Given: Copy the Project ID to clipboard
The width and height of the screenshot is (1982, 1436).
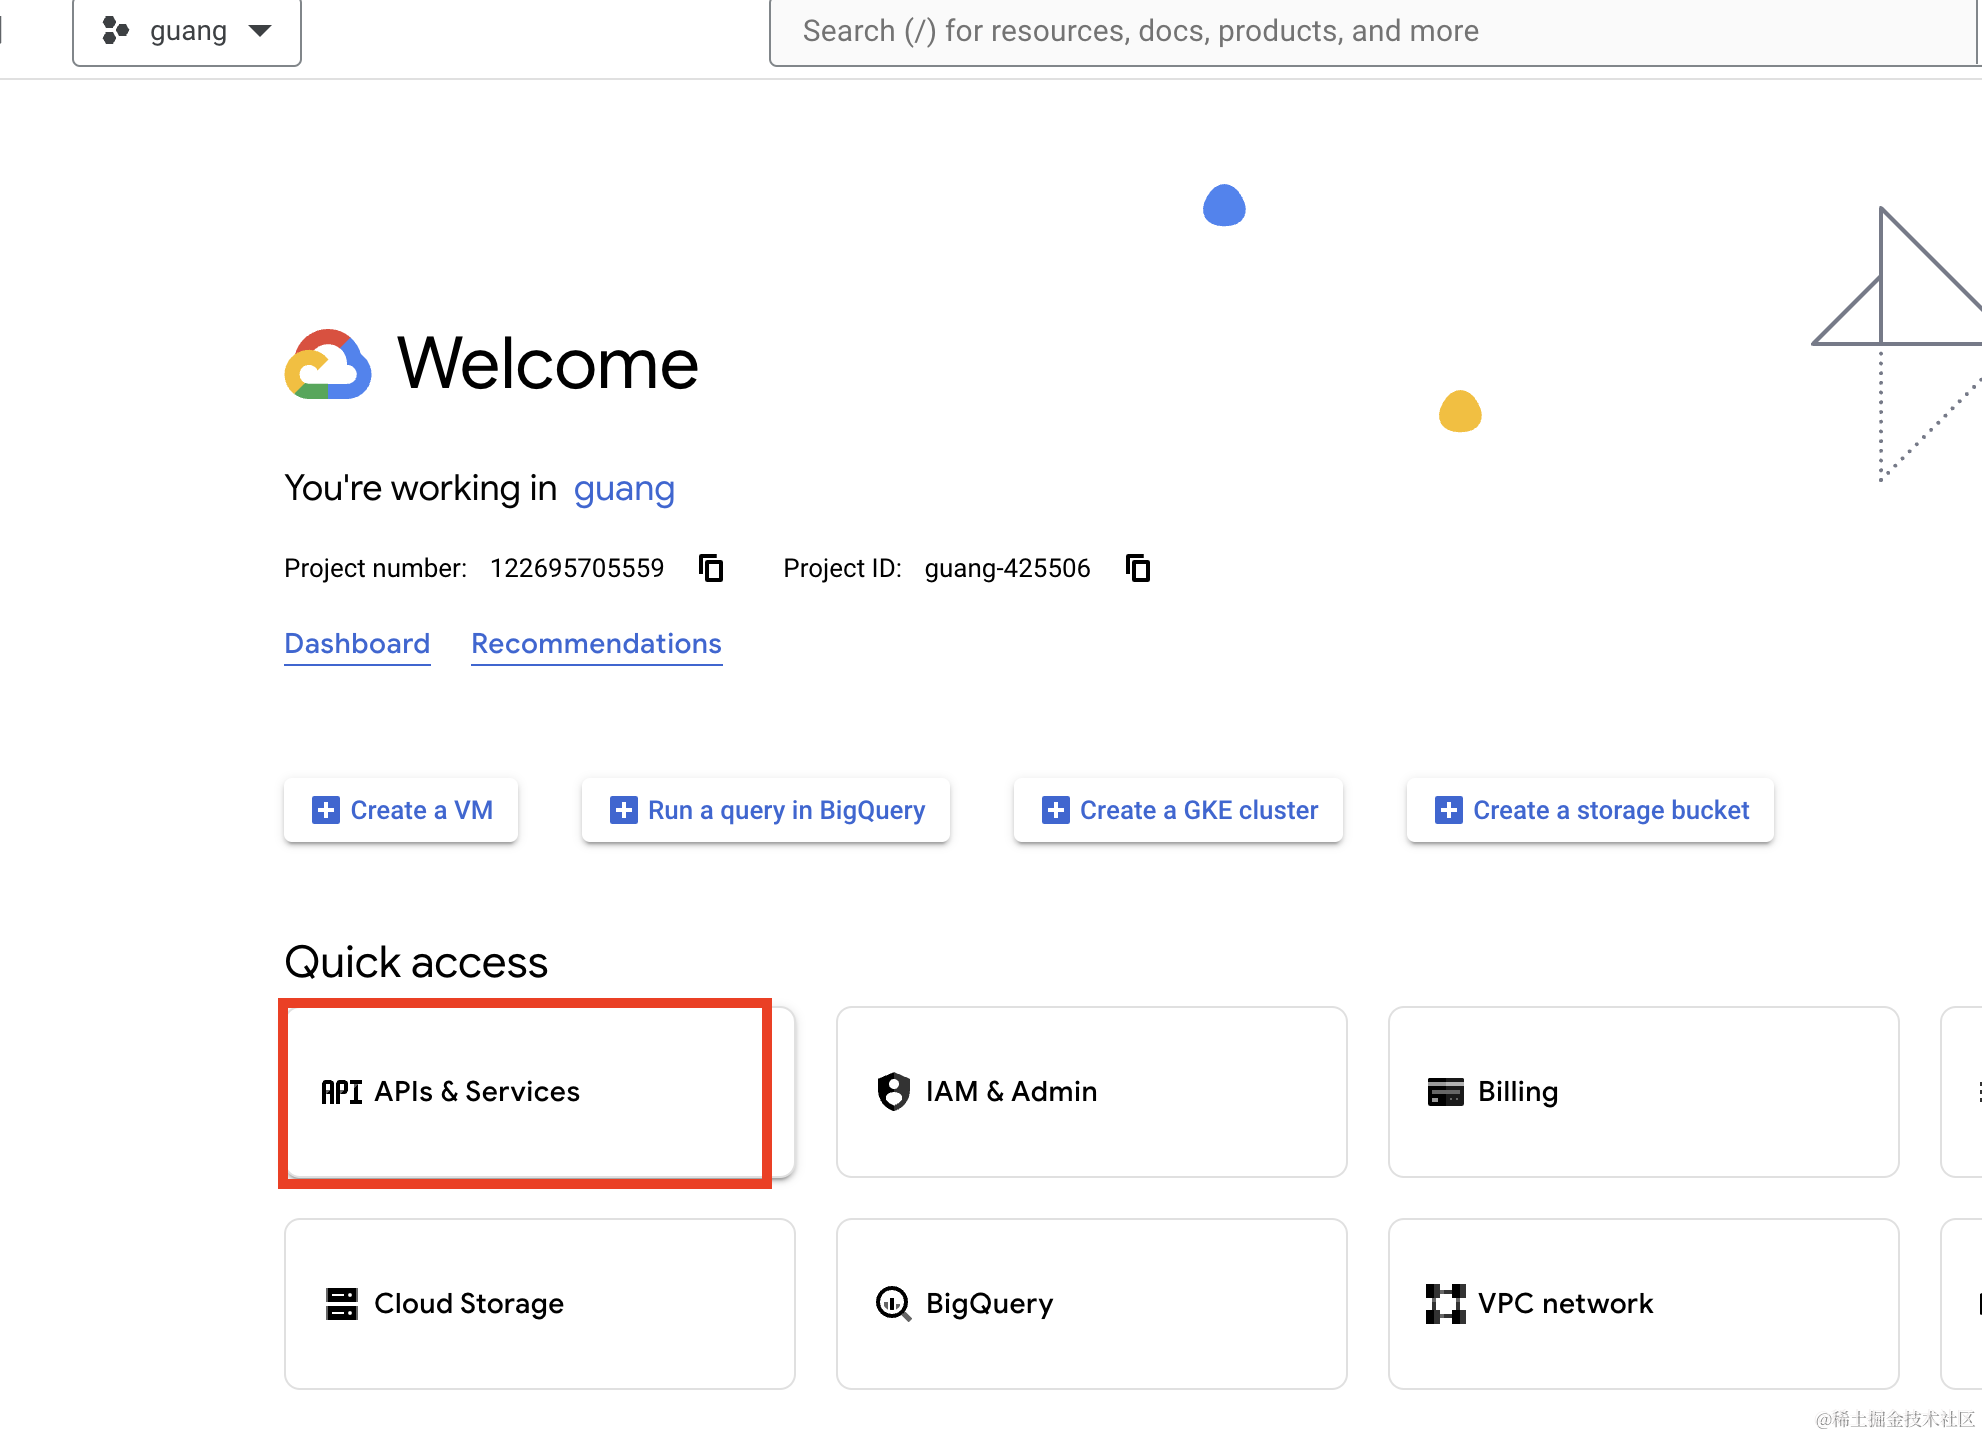Looking at the screenshot, I should click(1138, 568).
